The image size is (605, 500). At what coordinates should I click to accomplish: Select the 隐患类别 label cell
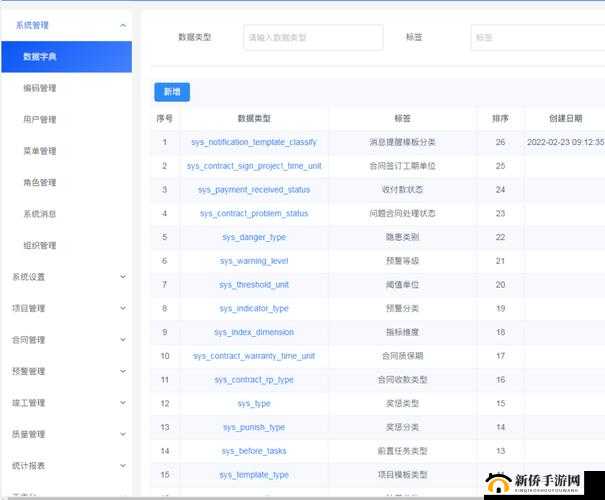402,237
